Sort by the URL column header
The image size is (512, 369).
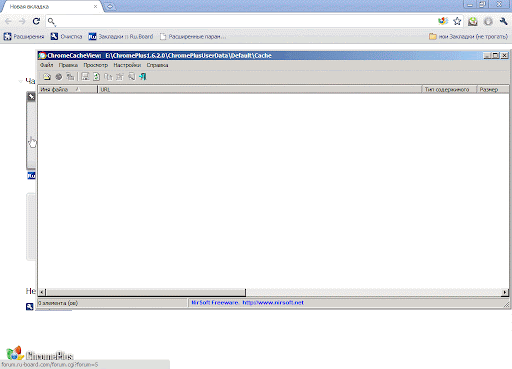[x=260, y=89]
